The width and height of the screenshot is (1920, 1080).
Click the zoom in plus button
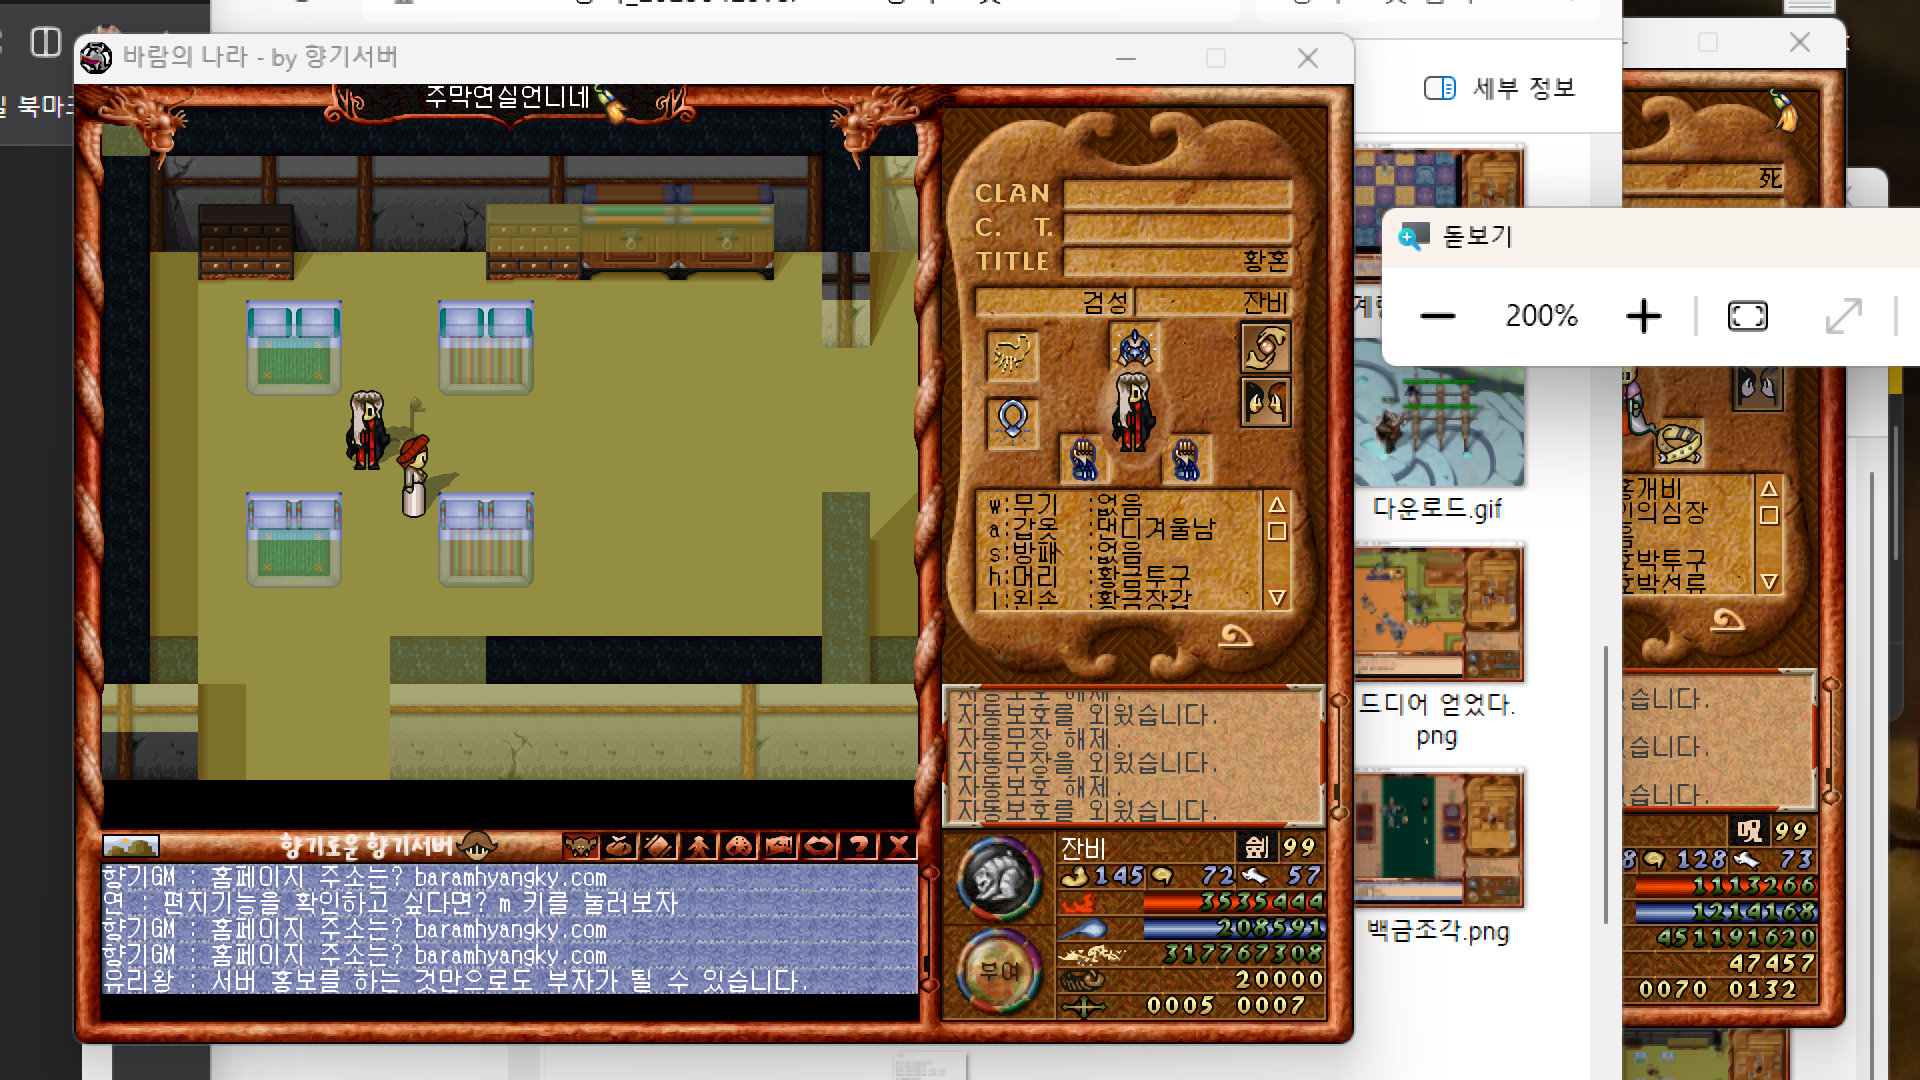coord(1643,317)
